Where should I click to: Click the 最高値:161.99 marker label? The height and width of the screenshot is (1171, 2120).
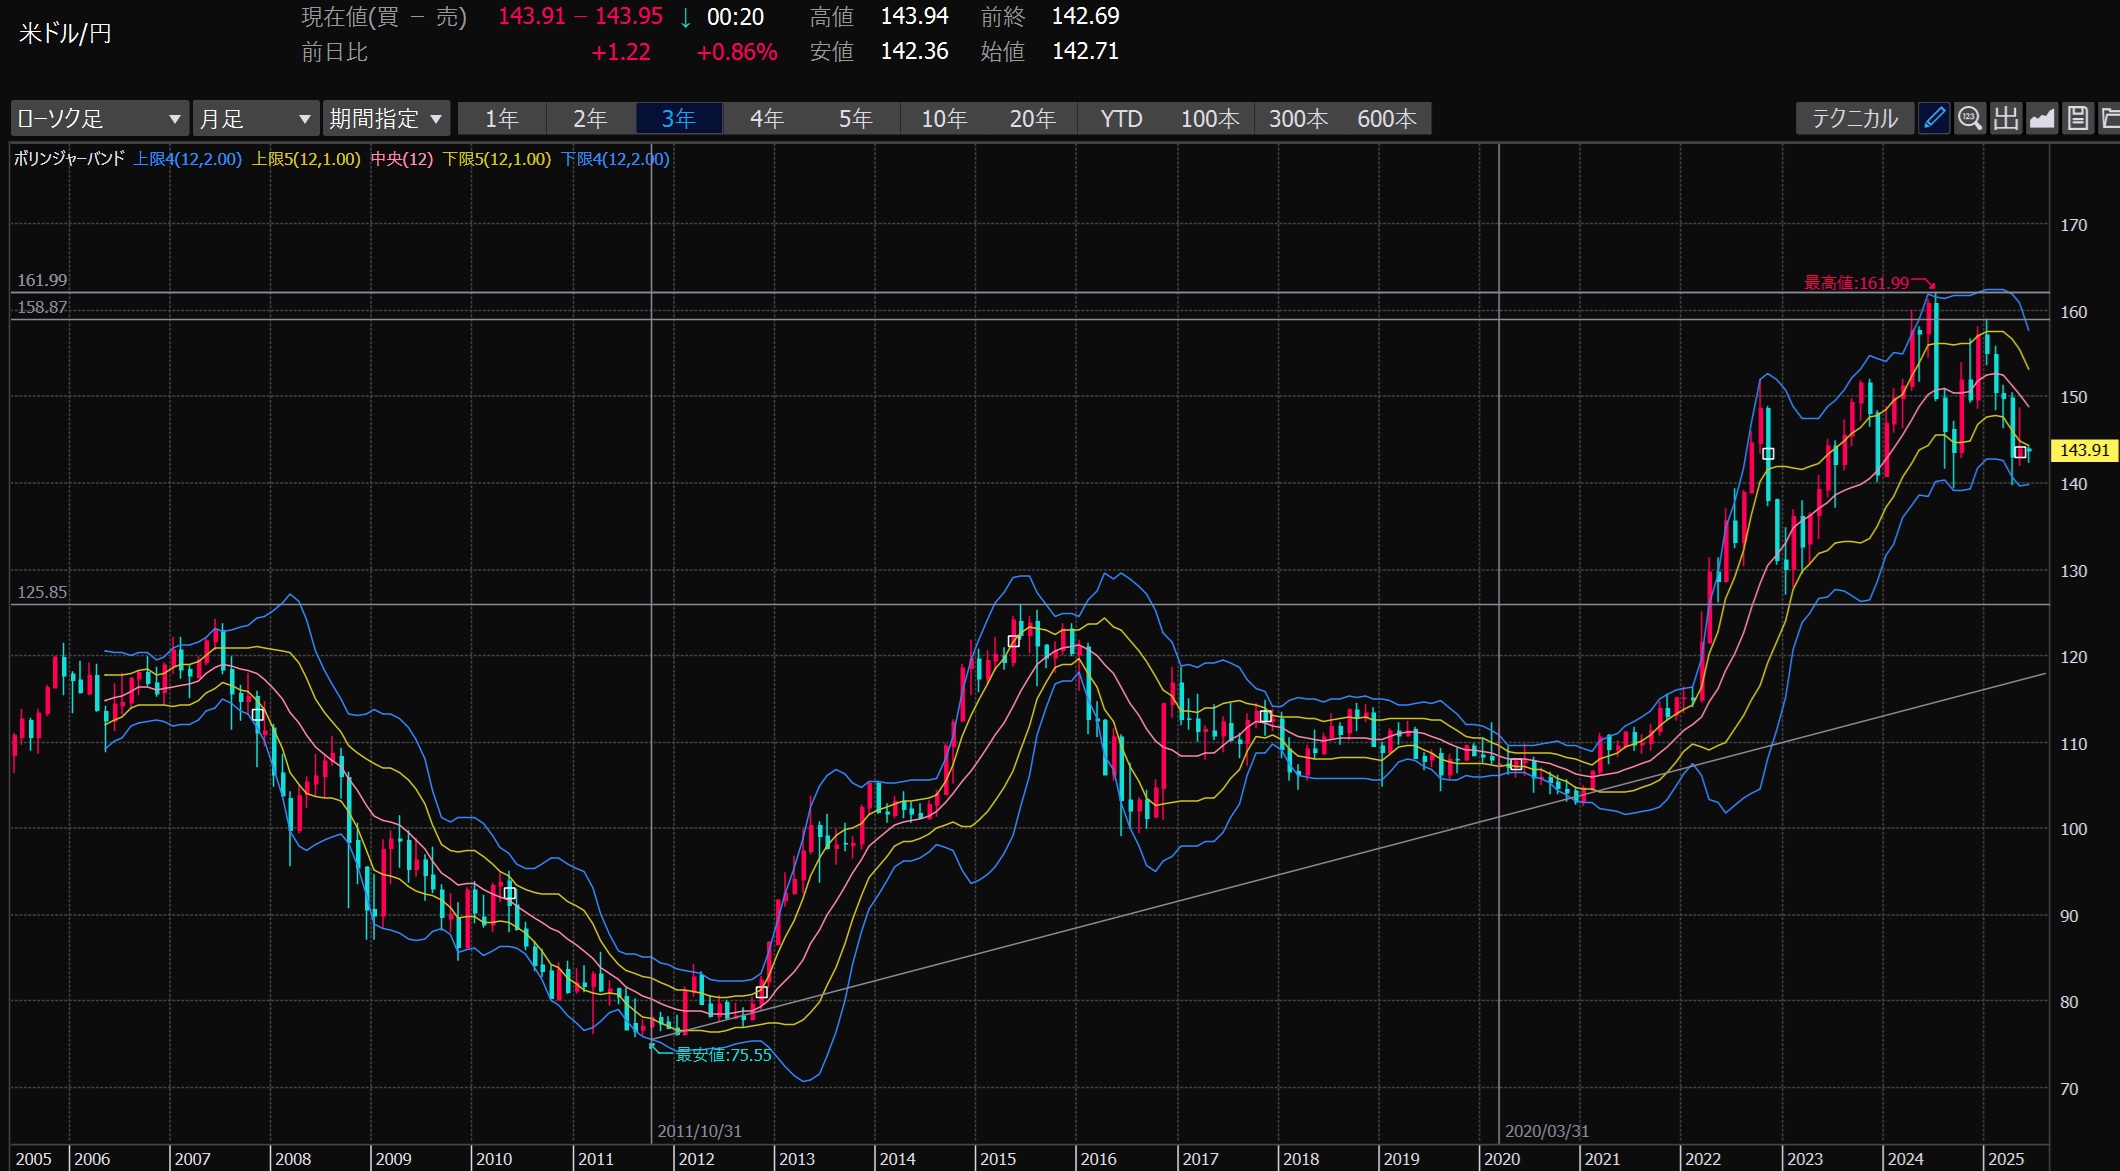(1856, 282)
